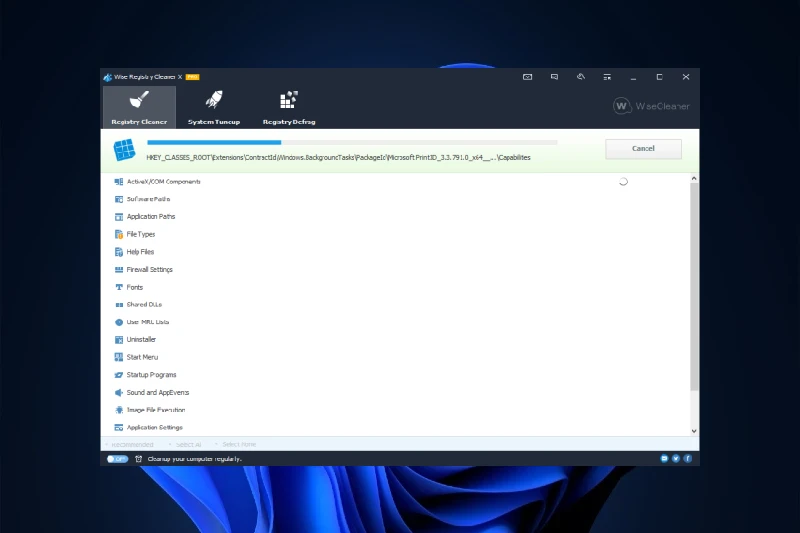
Task: Select the Startup Programs row
Action: tap(396, 375)
